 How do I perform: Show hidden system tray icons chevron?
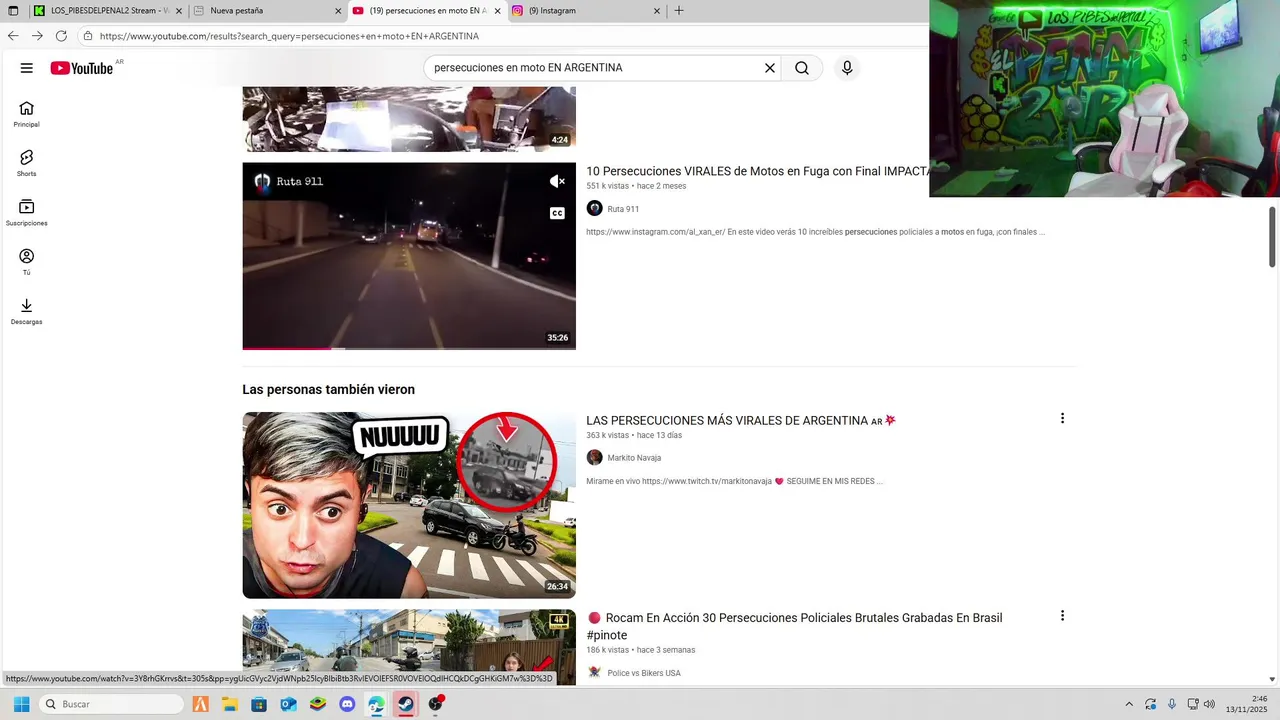point(1129,704)
